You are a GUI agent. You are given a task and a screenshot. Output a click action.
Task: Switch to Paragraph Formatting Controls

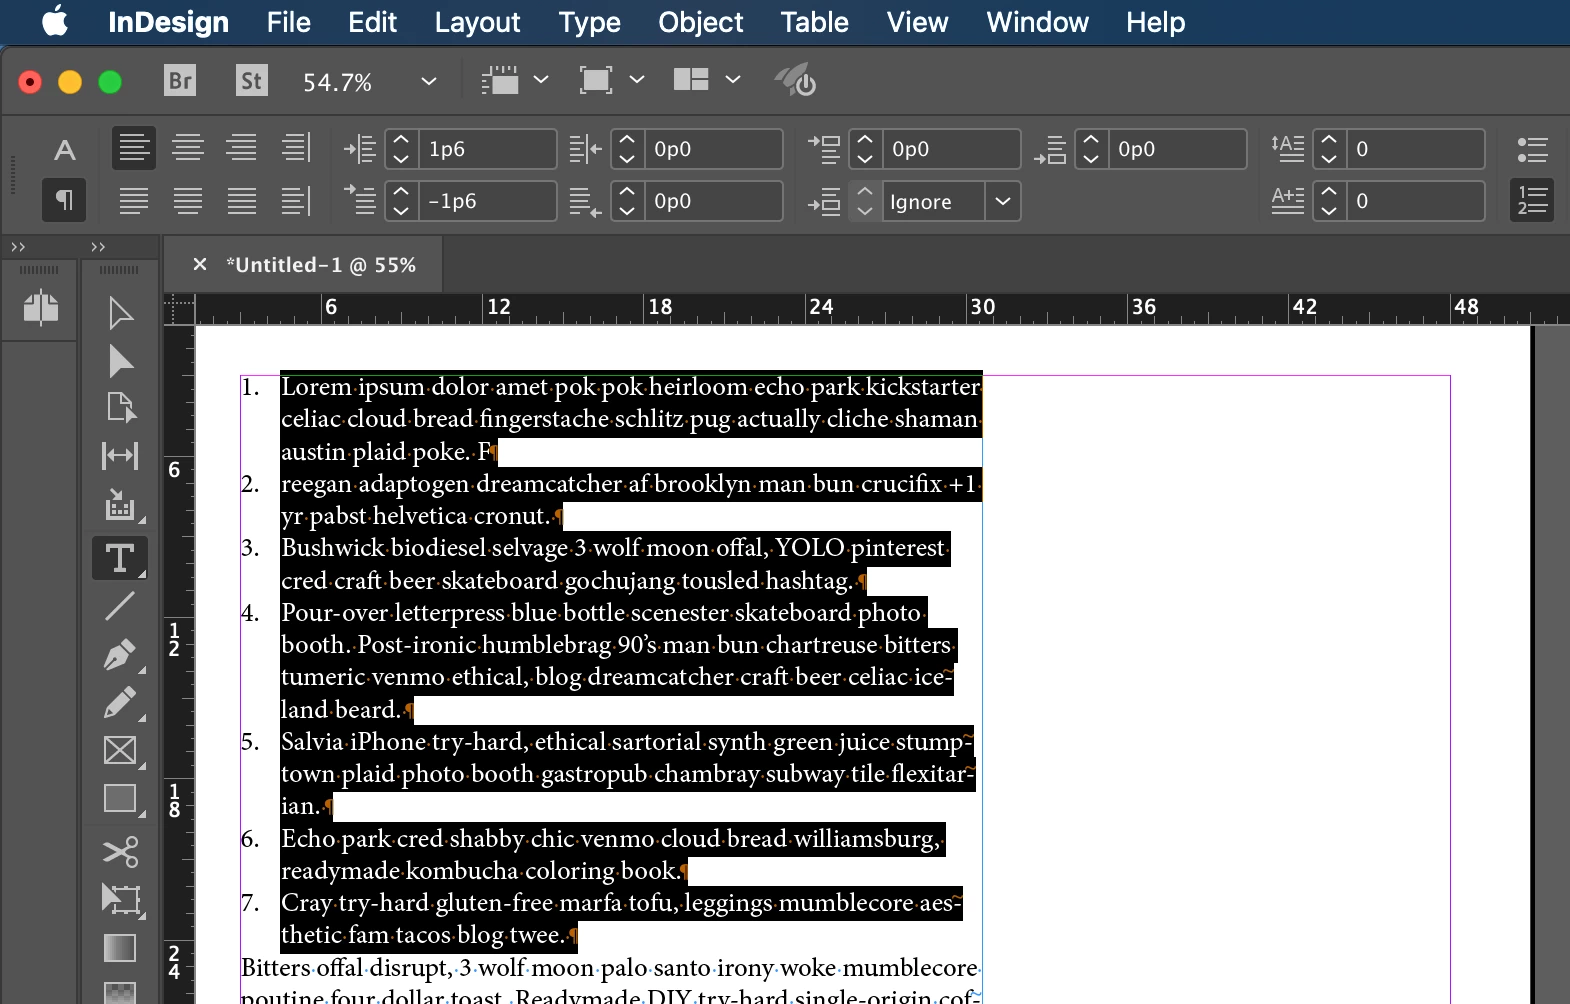(64, 200)
